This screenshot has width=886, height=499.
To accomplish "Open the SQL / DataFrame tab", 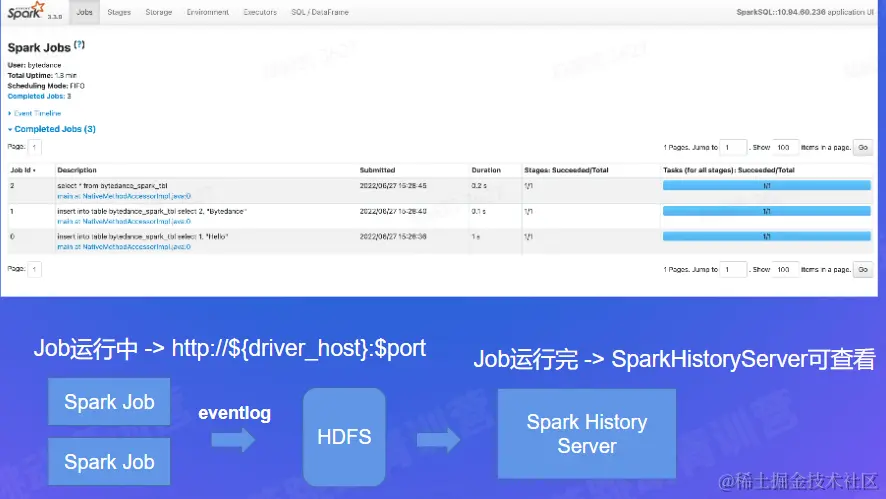I will (x=320, y=12).
